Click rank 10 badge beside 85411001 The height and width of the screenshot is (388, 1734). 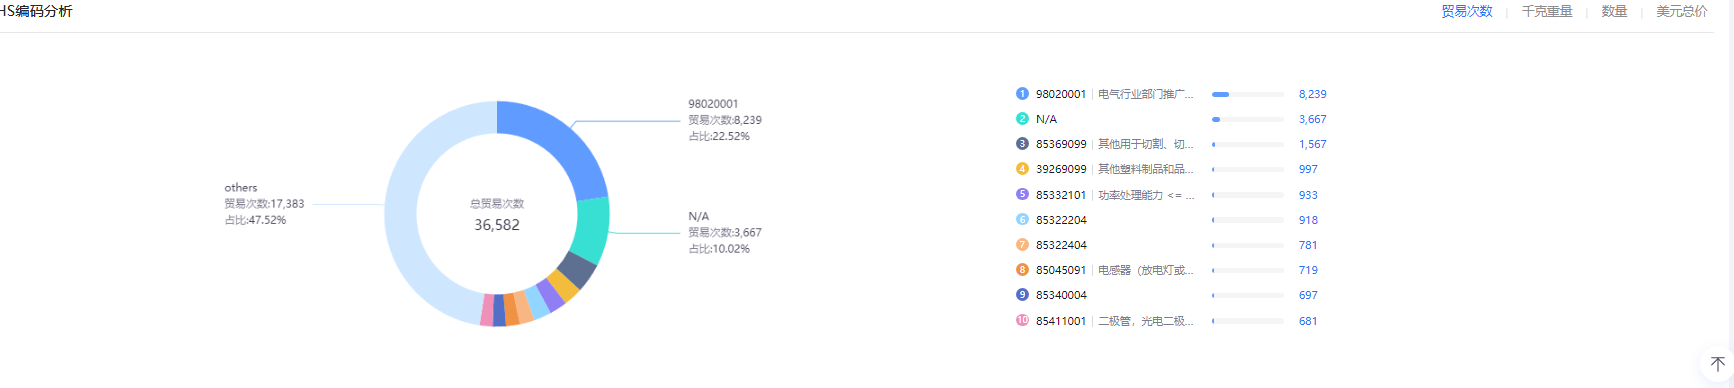[x=1022, y=321]
